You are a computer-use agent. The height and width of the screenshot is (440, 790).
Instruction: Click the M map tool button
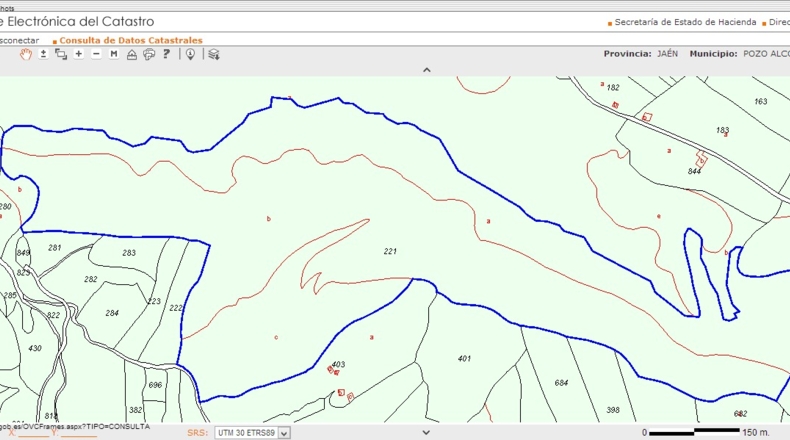point(114,54)
